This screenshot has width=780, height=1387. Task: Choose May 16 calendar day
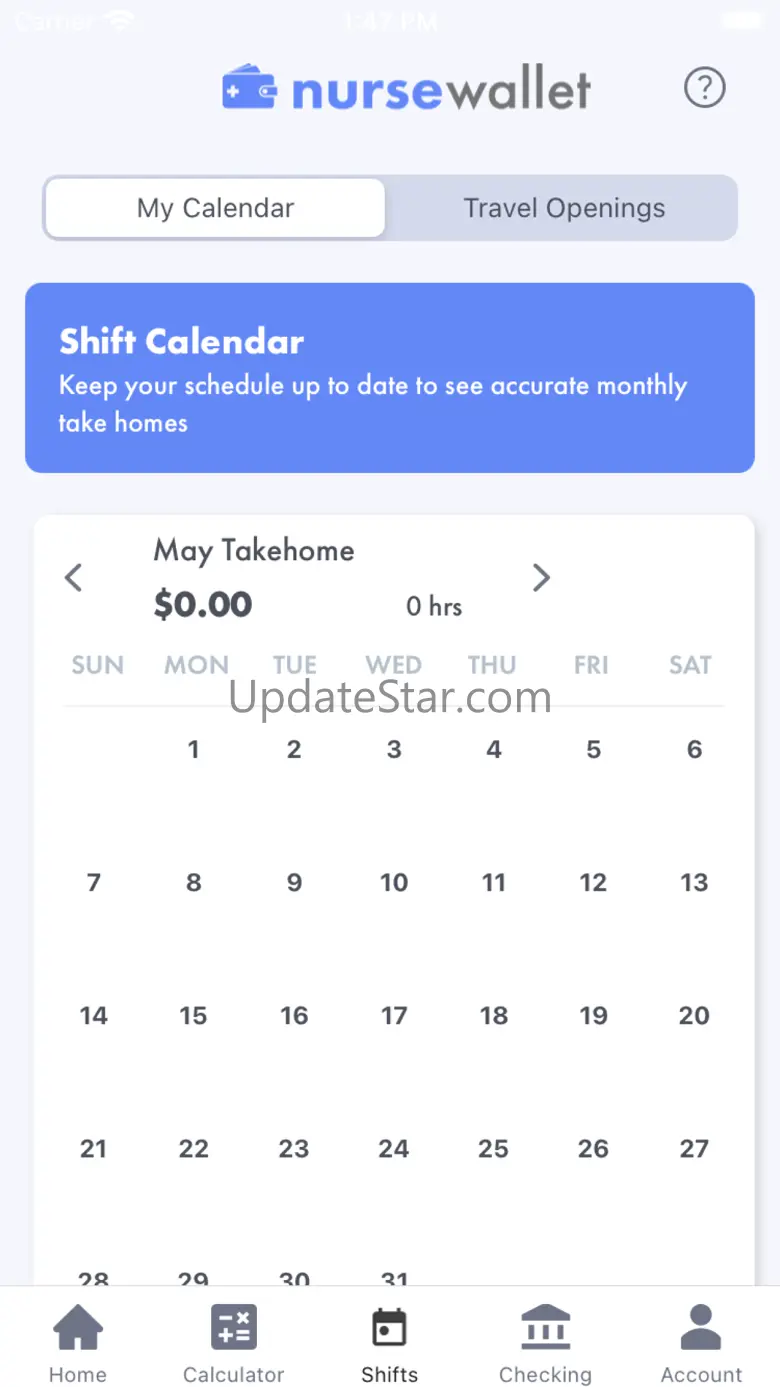(294, 1015)
